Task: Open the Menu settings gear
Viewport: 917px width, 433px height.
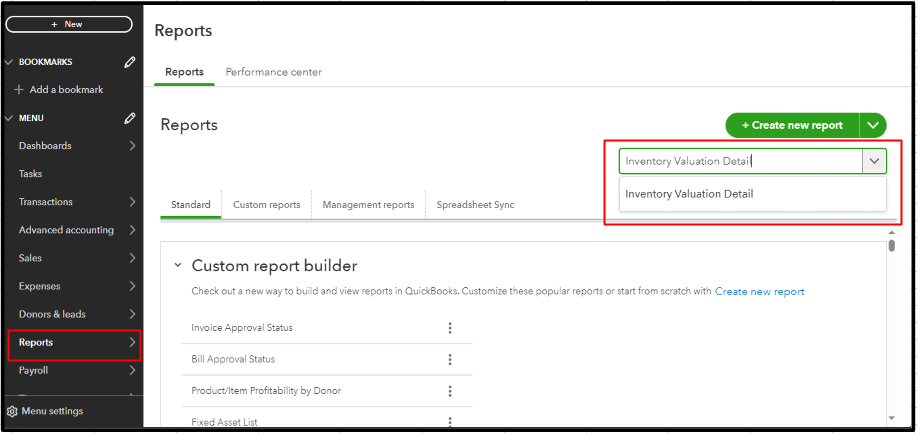Action: tap(12, 411)
